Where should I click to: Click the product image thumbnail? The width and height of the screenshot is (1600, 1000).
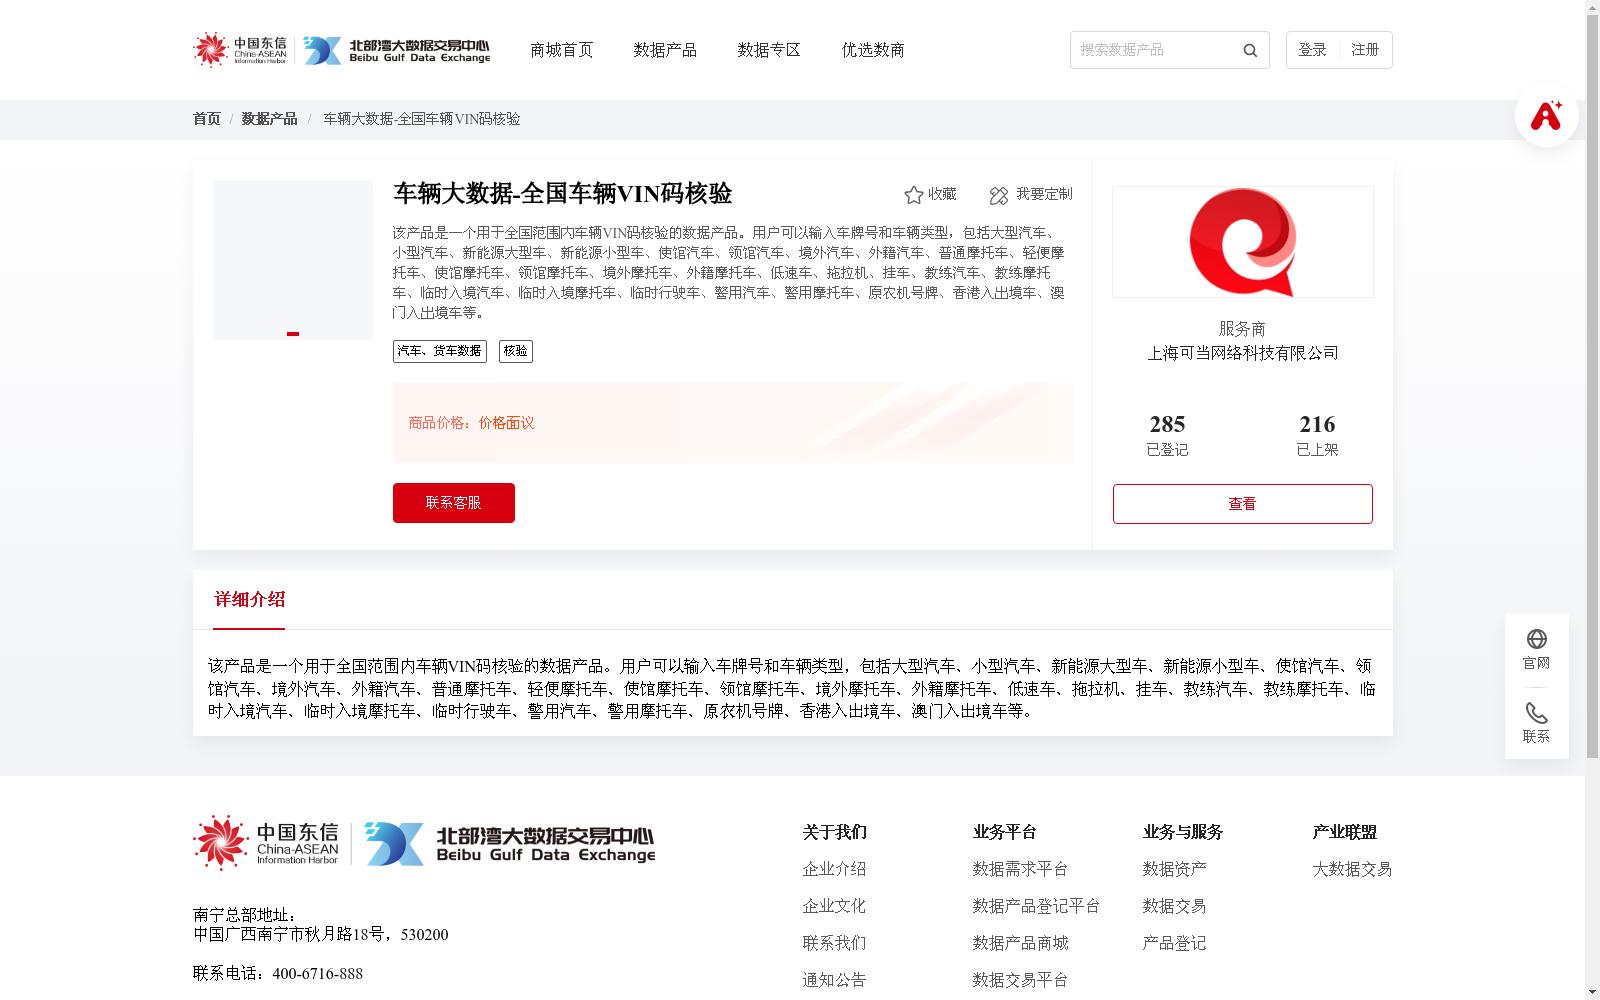(293, 260)
